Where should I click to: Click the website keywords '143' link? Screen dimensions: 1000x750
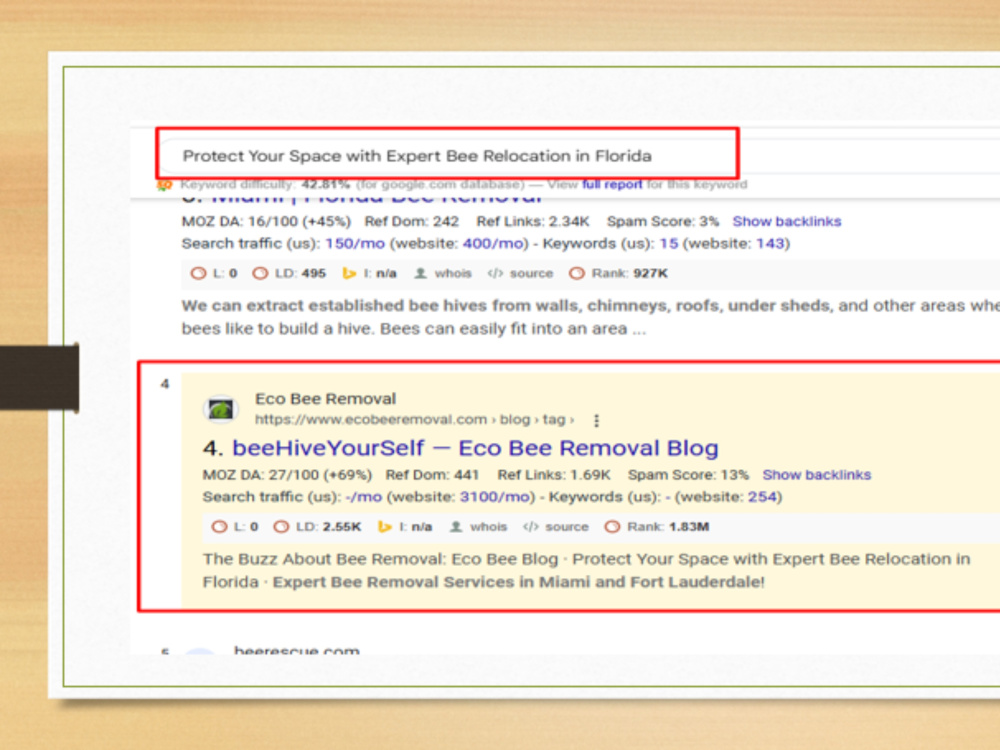pos(770,244)
